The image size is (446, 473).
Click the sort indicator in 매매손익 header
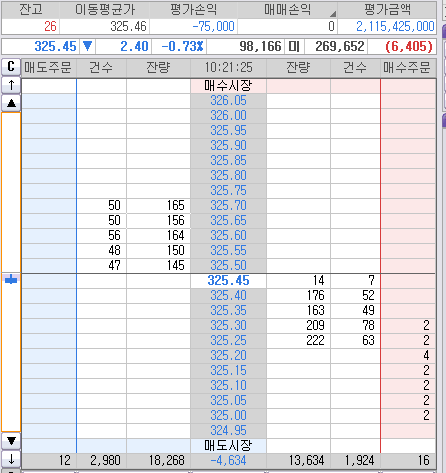pyautogui.click(x=333, y=14)
